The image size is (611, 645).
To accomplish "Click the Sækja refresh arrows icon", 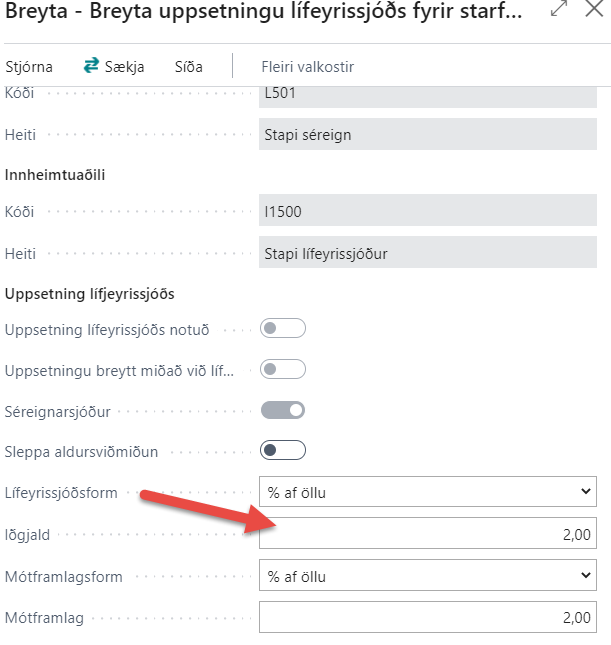I will pyautogui.click(x=91, y=66).
